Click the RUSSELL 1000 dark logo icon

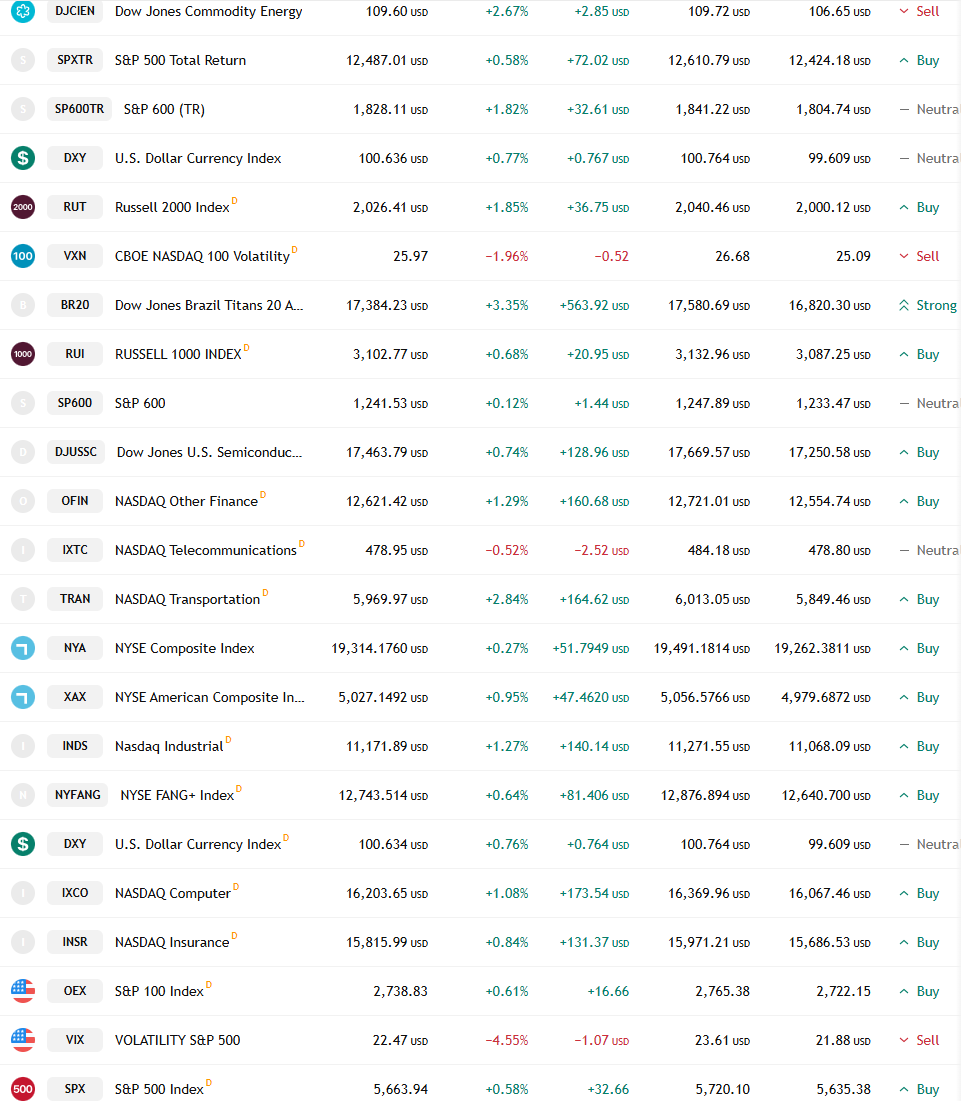pyautogui.click(x=23, y=354)
